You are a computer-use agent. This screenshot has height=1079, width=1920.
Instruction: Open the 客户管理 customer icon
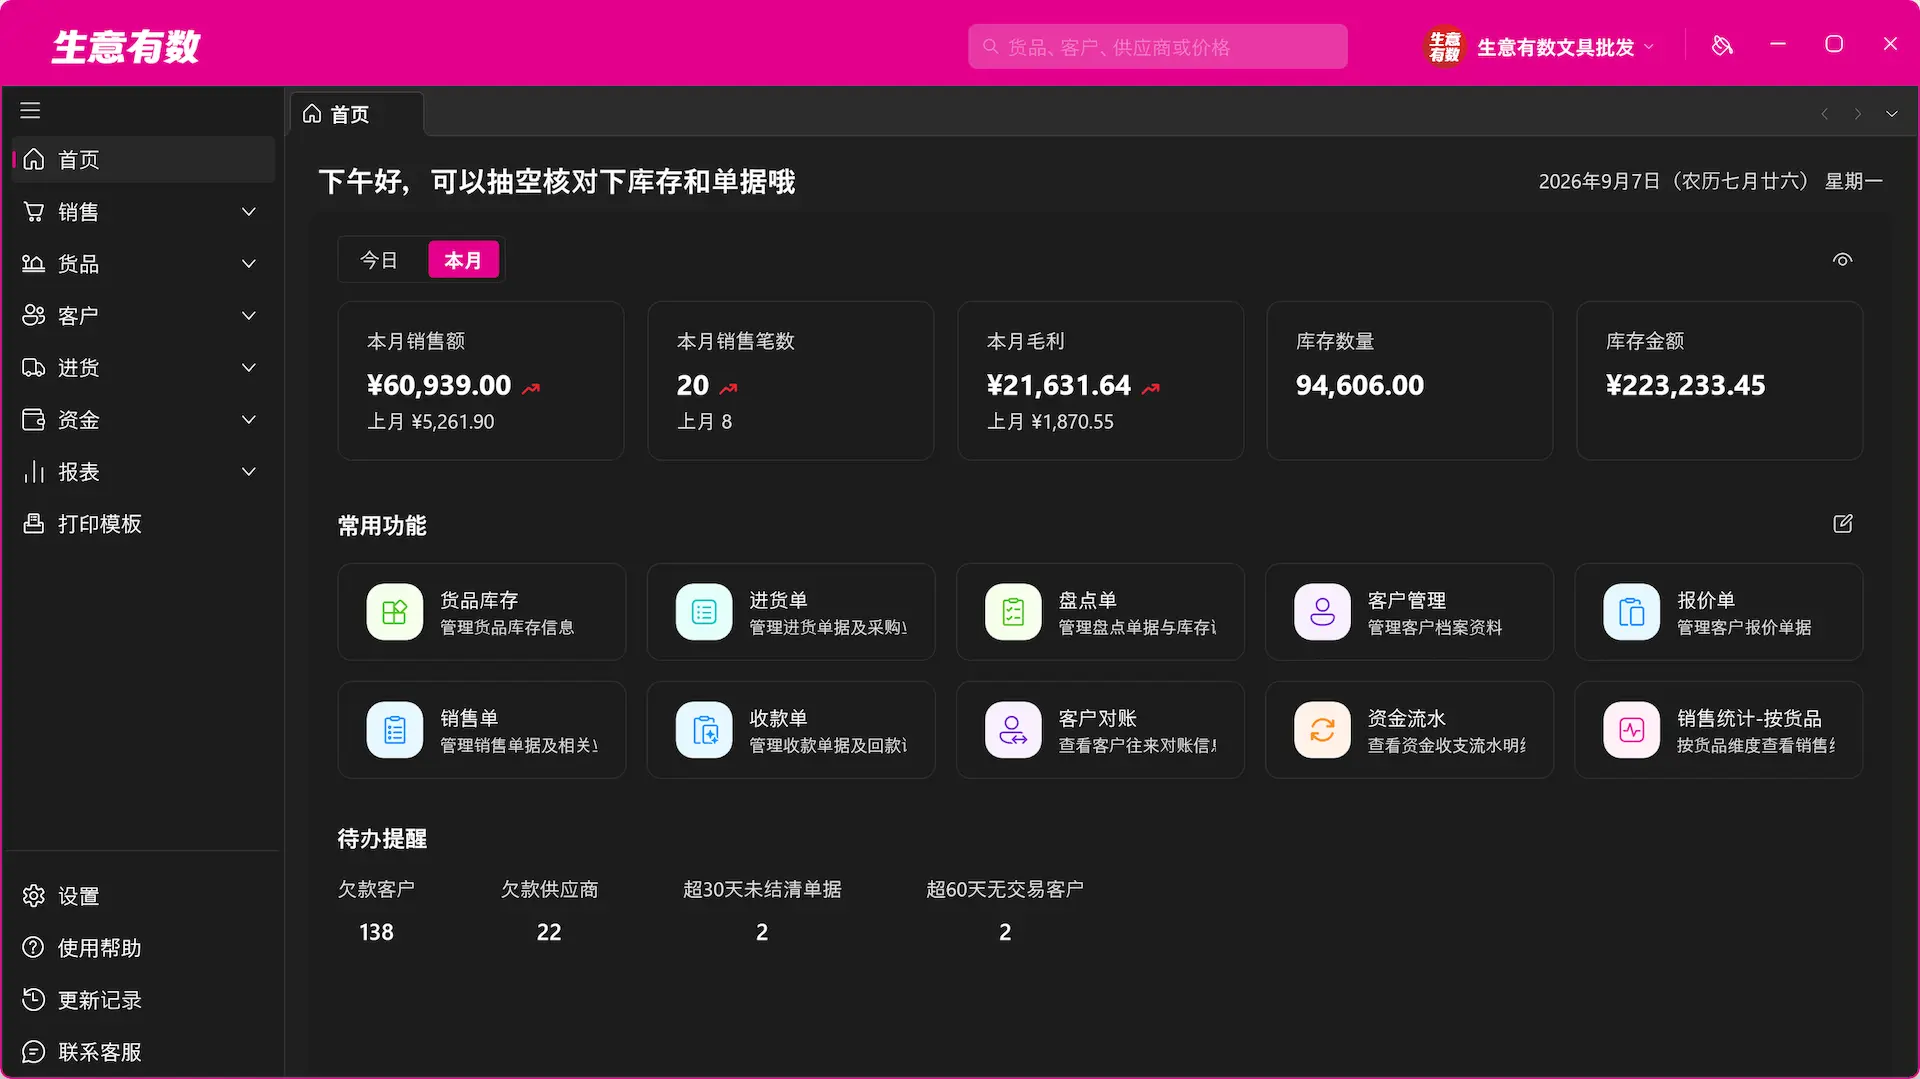pos(1322,612)
